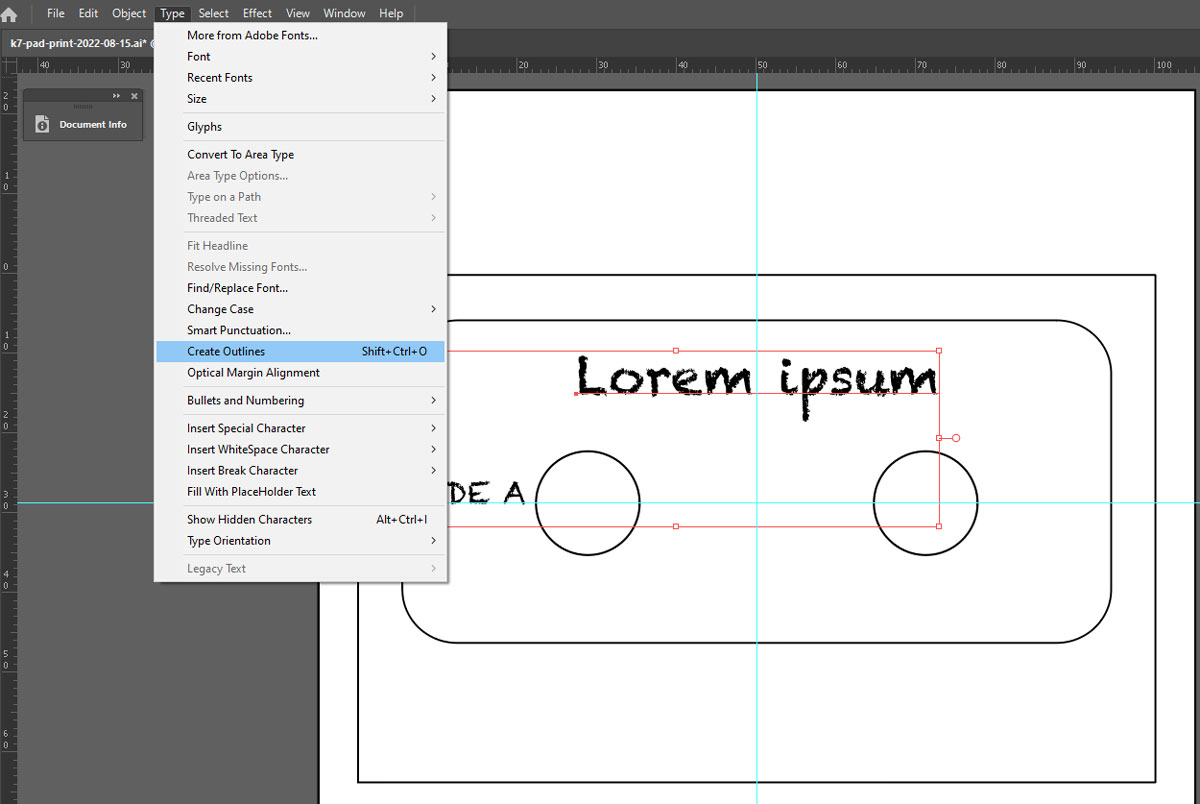Toggle Show Hidden Characters
The image size is (1200, 804).
click(x=249, y=520)
